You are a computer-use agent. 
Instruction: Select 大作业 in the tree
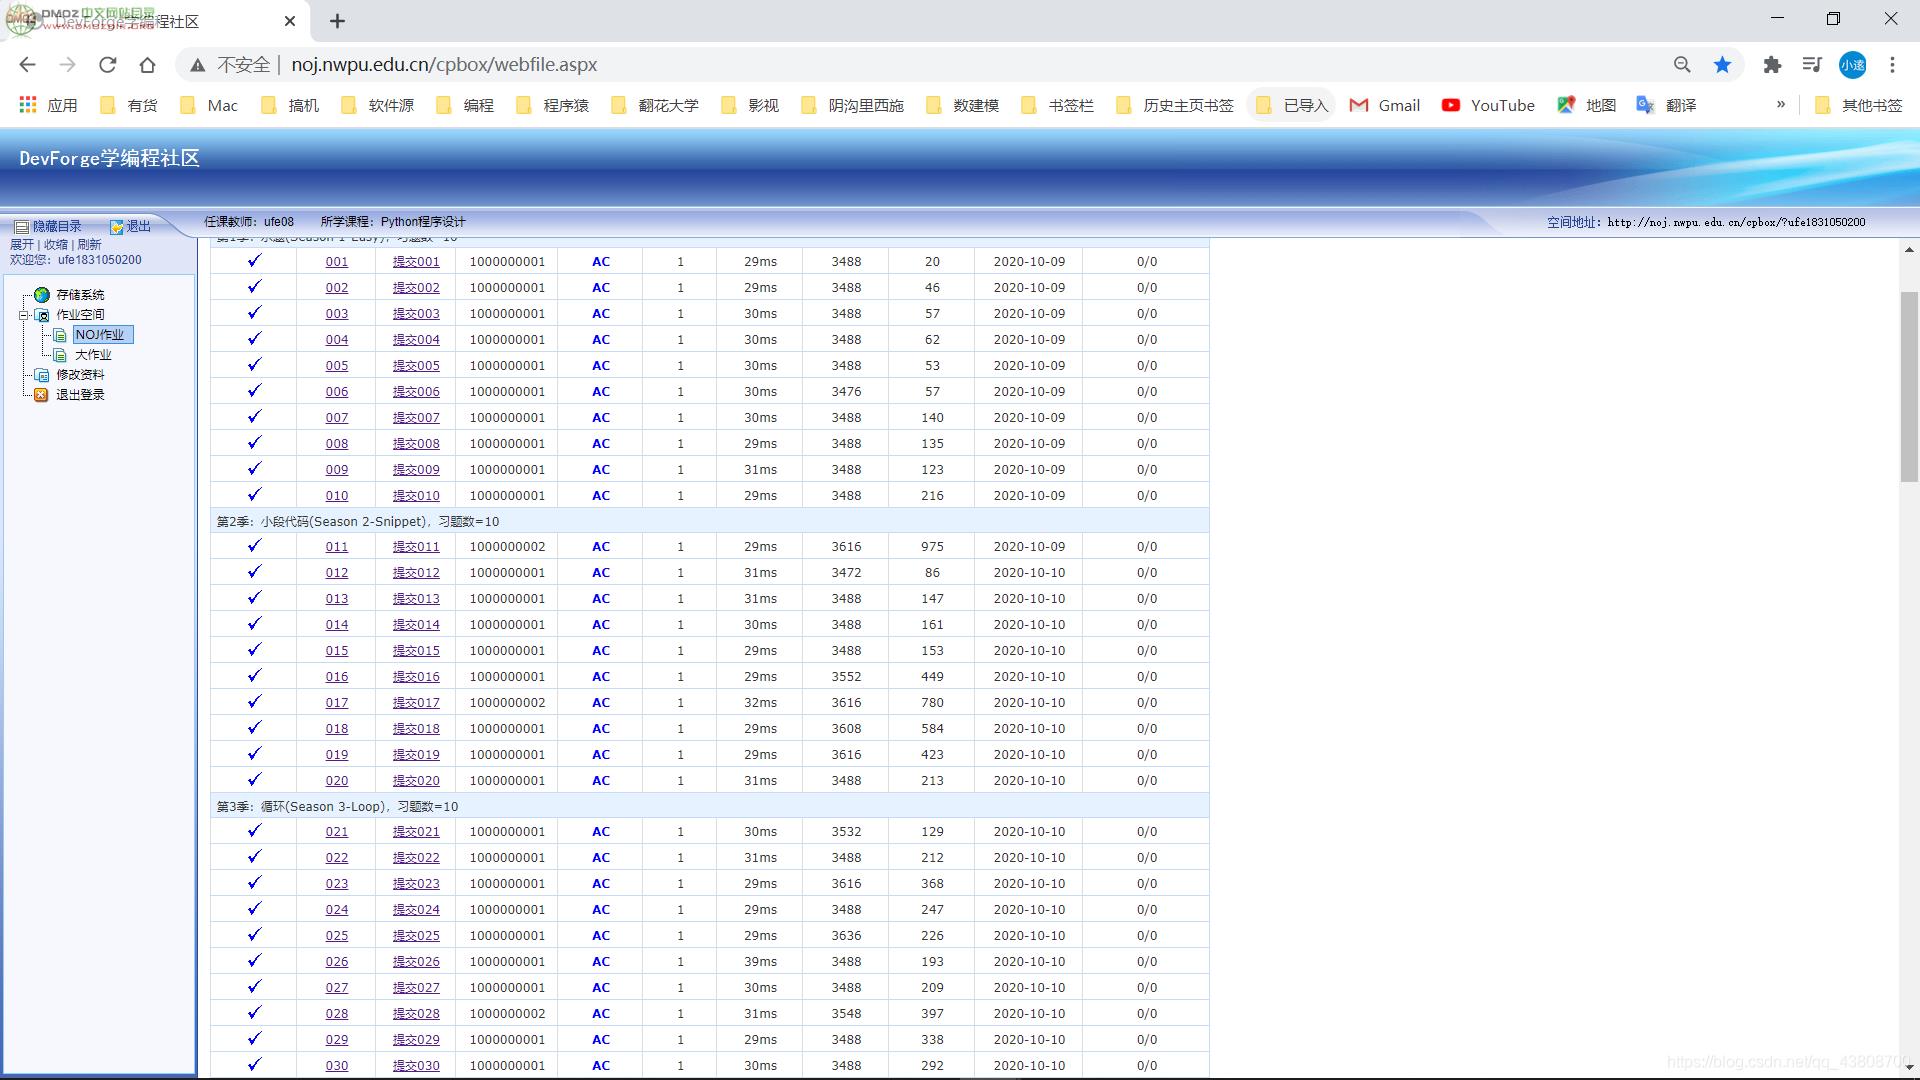(x=93, y=355)
